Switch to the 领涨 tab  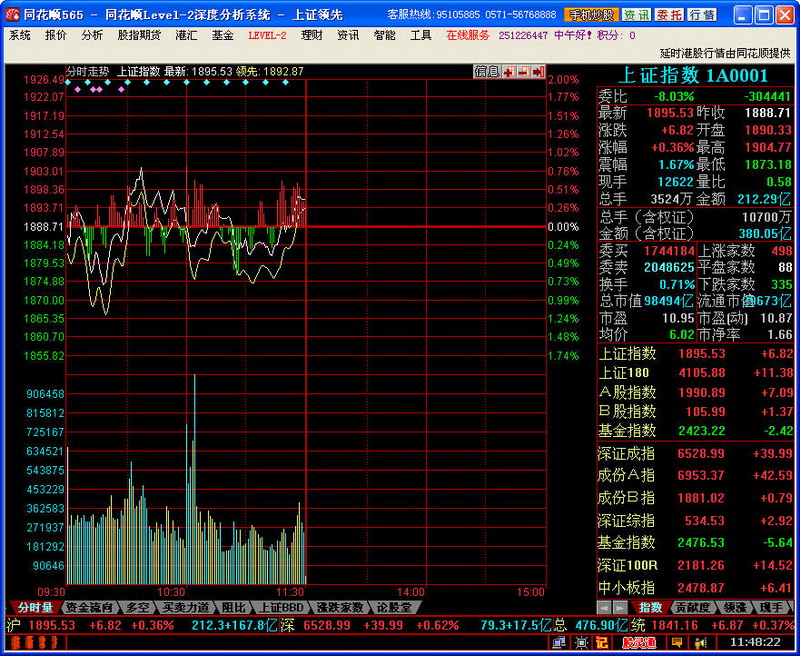coord(735,608)
